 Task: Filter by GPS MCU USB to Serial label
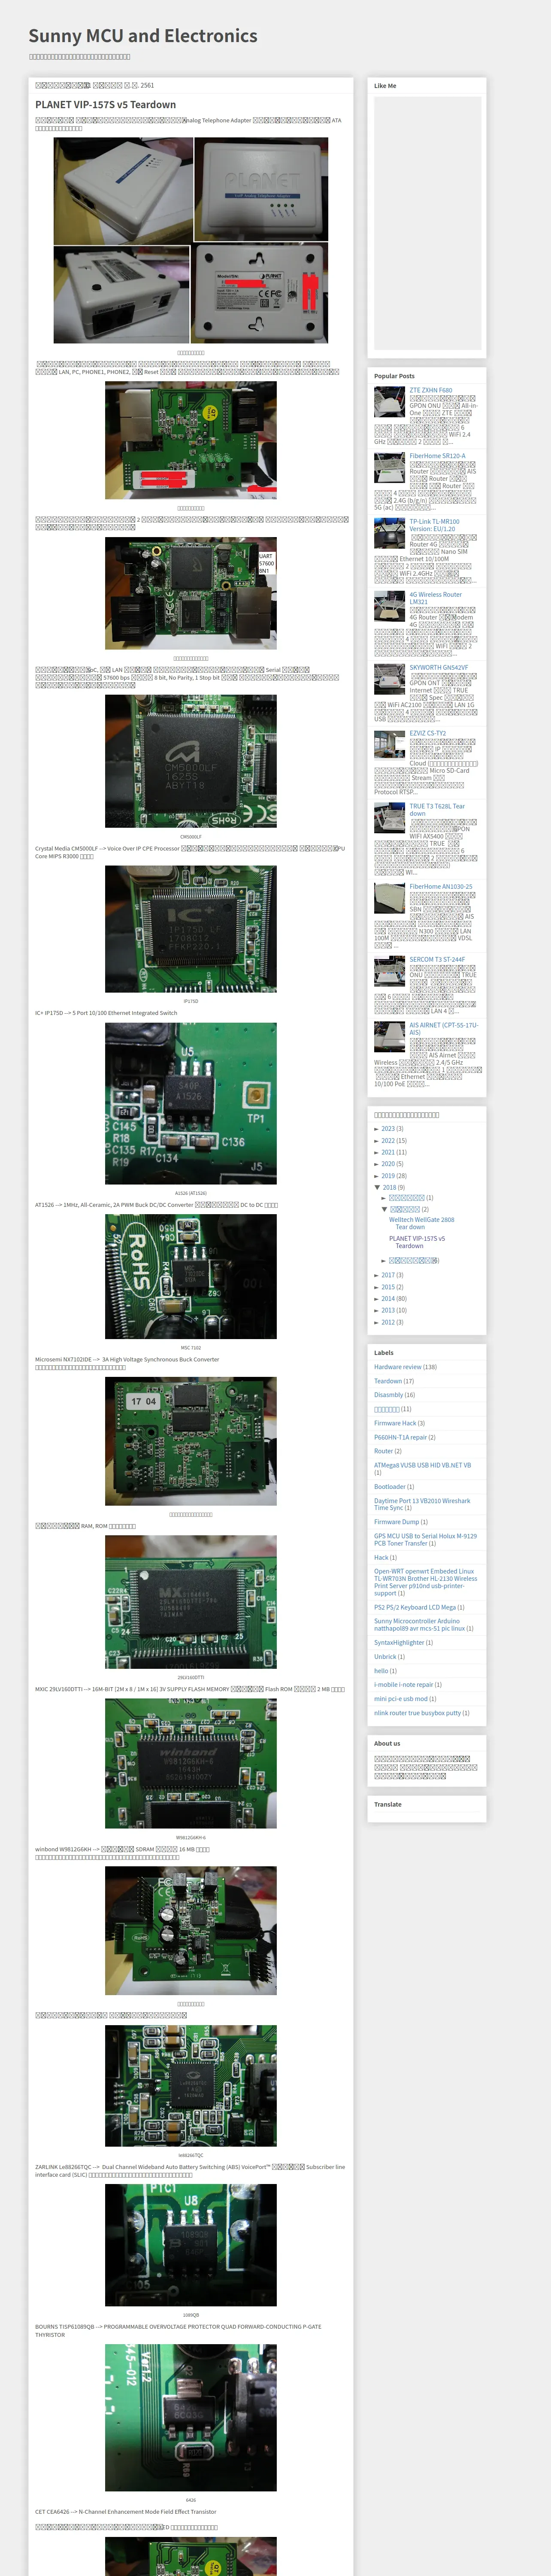point(425,1540)
